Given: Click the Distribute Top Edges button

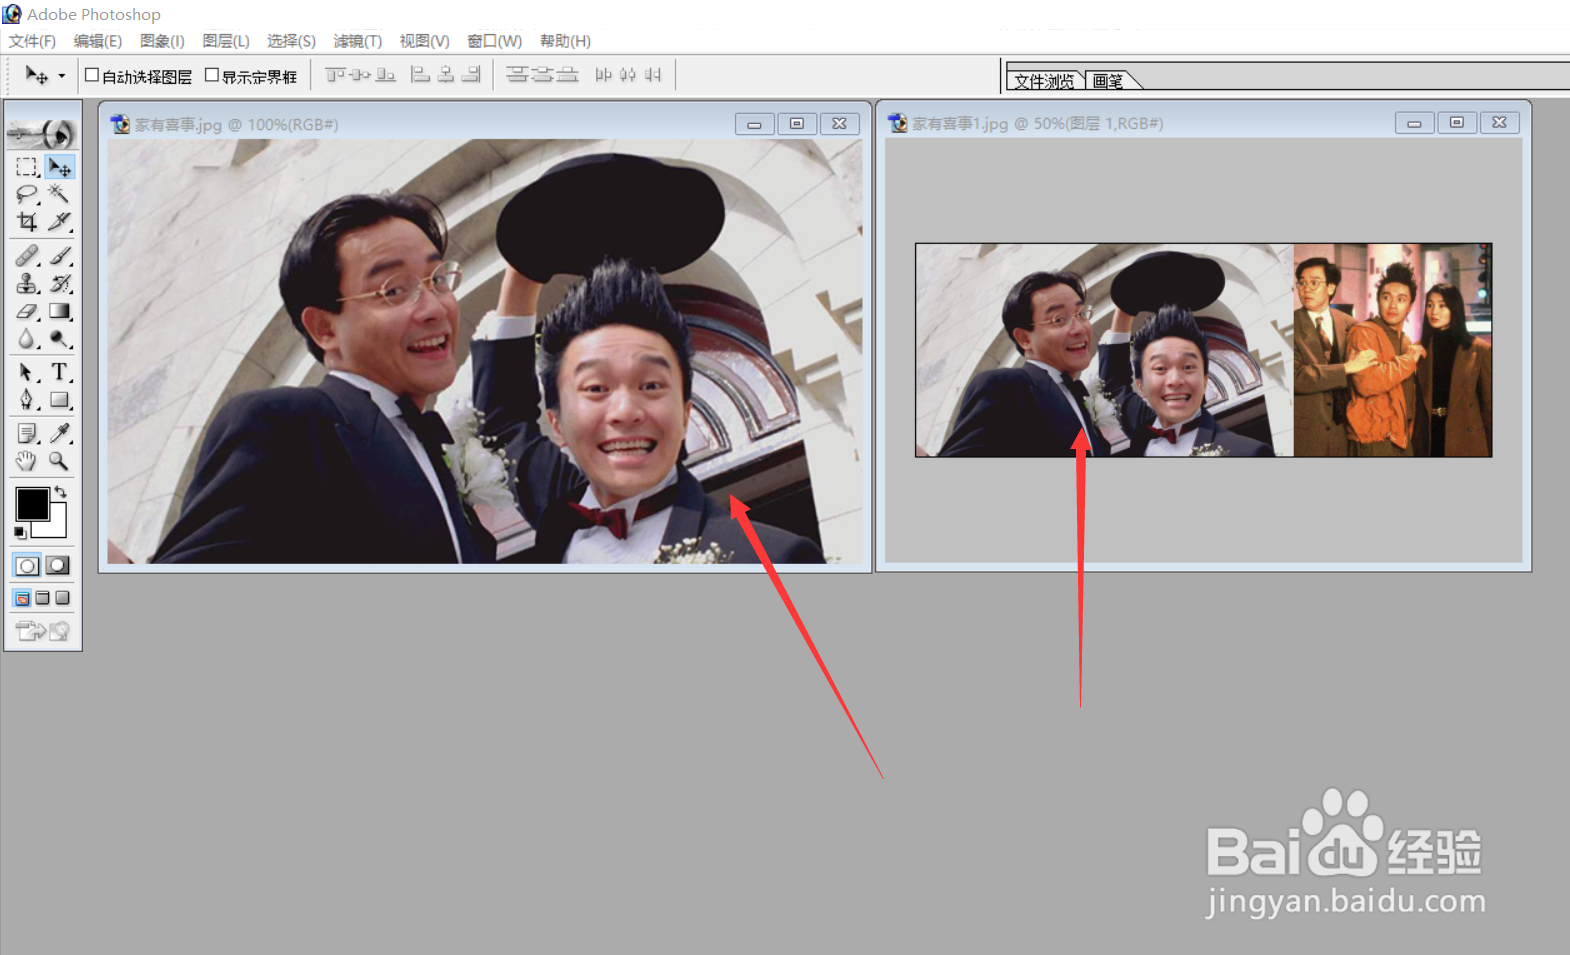Looking at the screenshot, I should 517,75.
